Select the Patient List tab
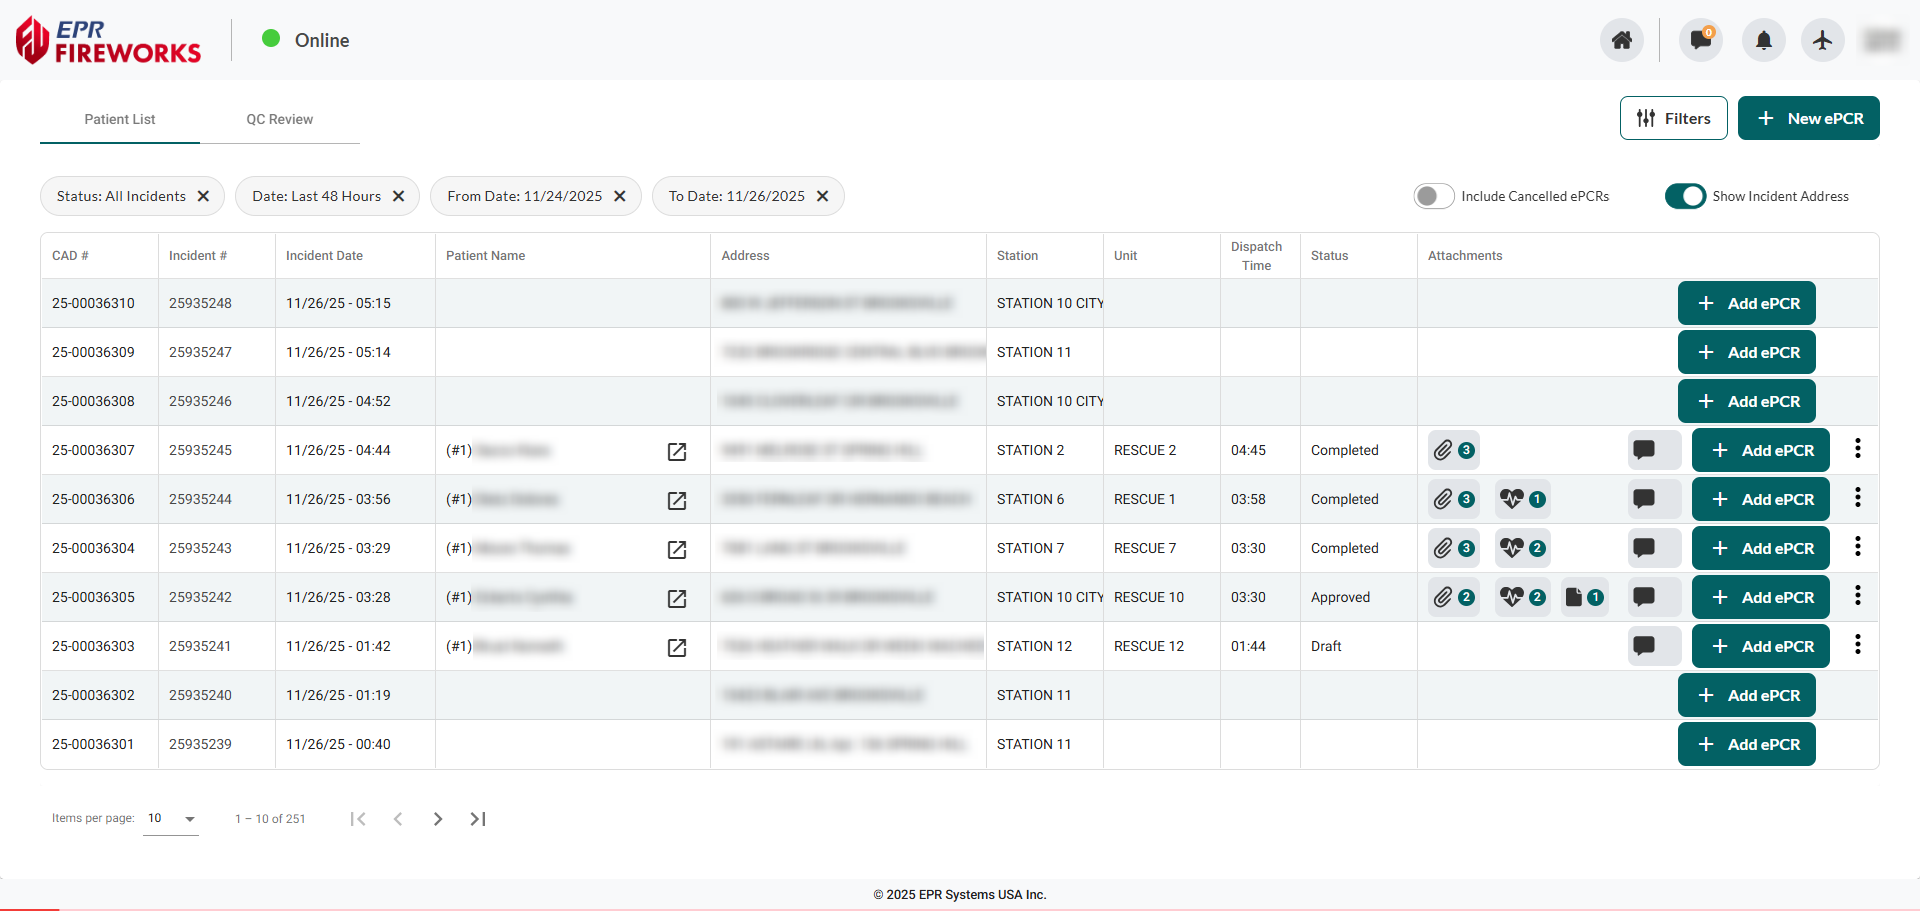Viewport: 1920px width, 911px height. coord(120,119)
